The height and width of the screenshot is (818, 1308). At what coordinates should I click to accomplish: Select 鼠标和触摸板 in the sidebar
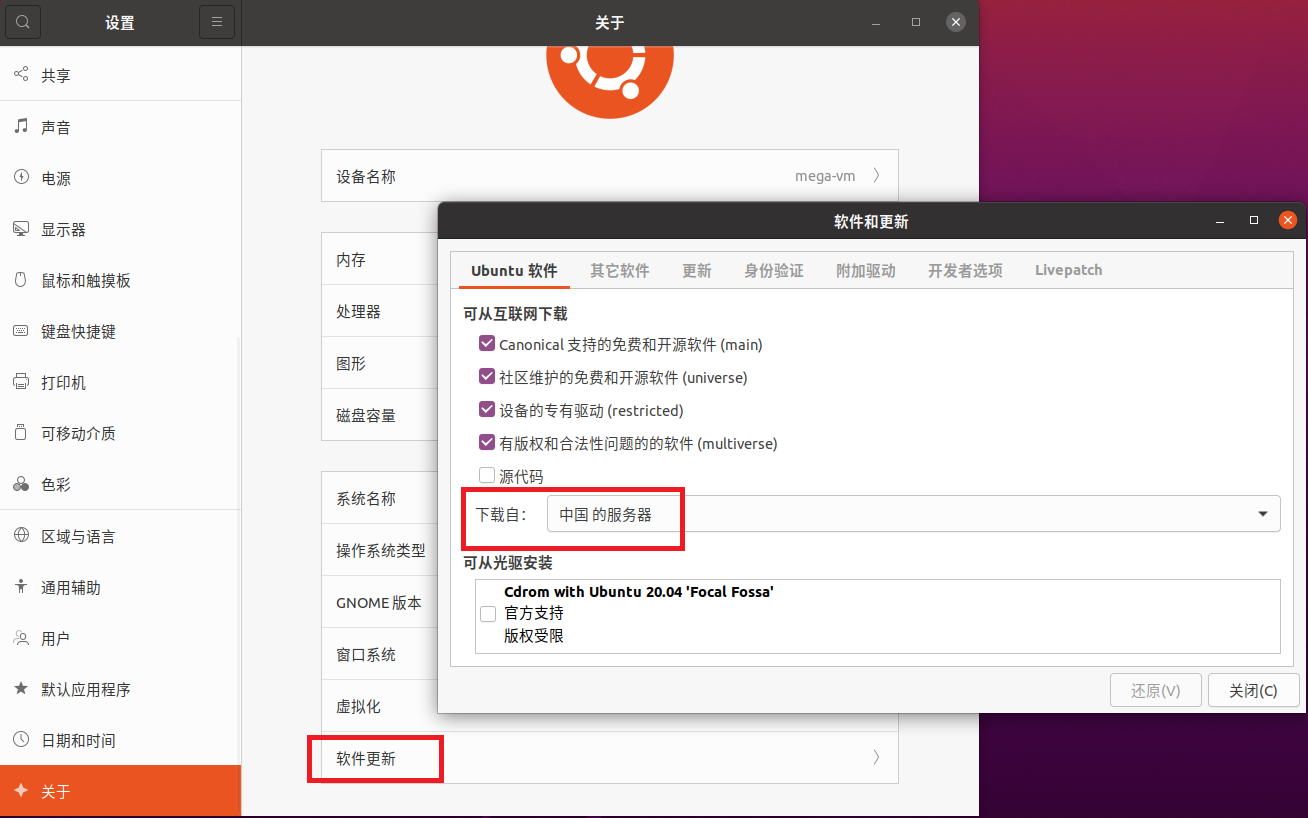[x=120, y=280]
